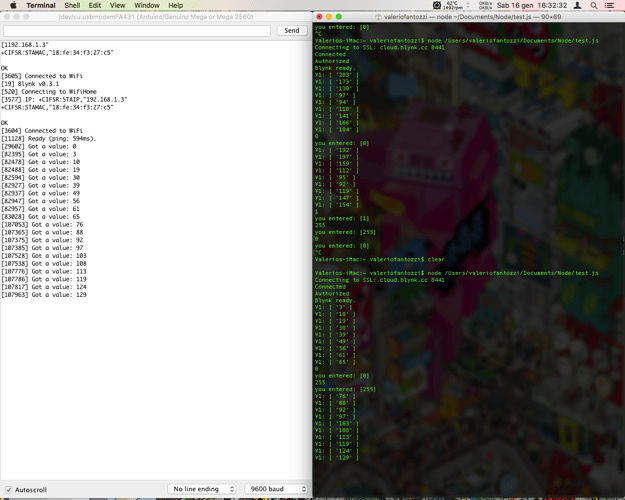Click the 'Got a value: 129' line
The image size is (625, 500).
point(44,295)
